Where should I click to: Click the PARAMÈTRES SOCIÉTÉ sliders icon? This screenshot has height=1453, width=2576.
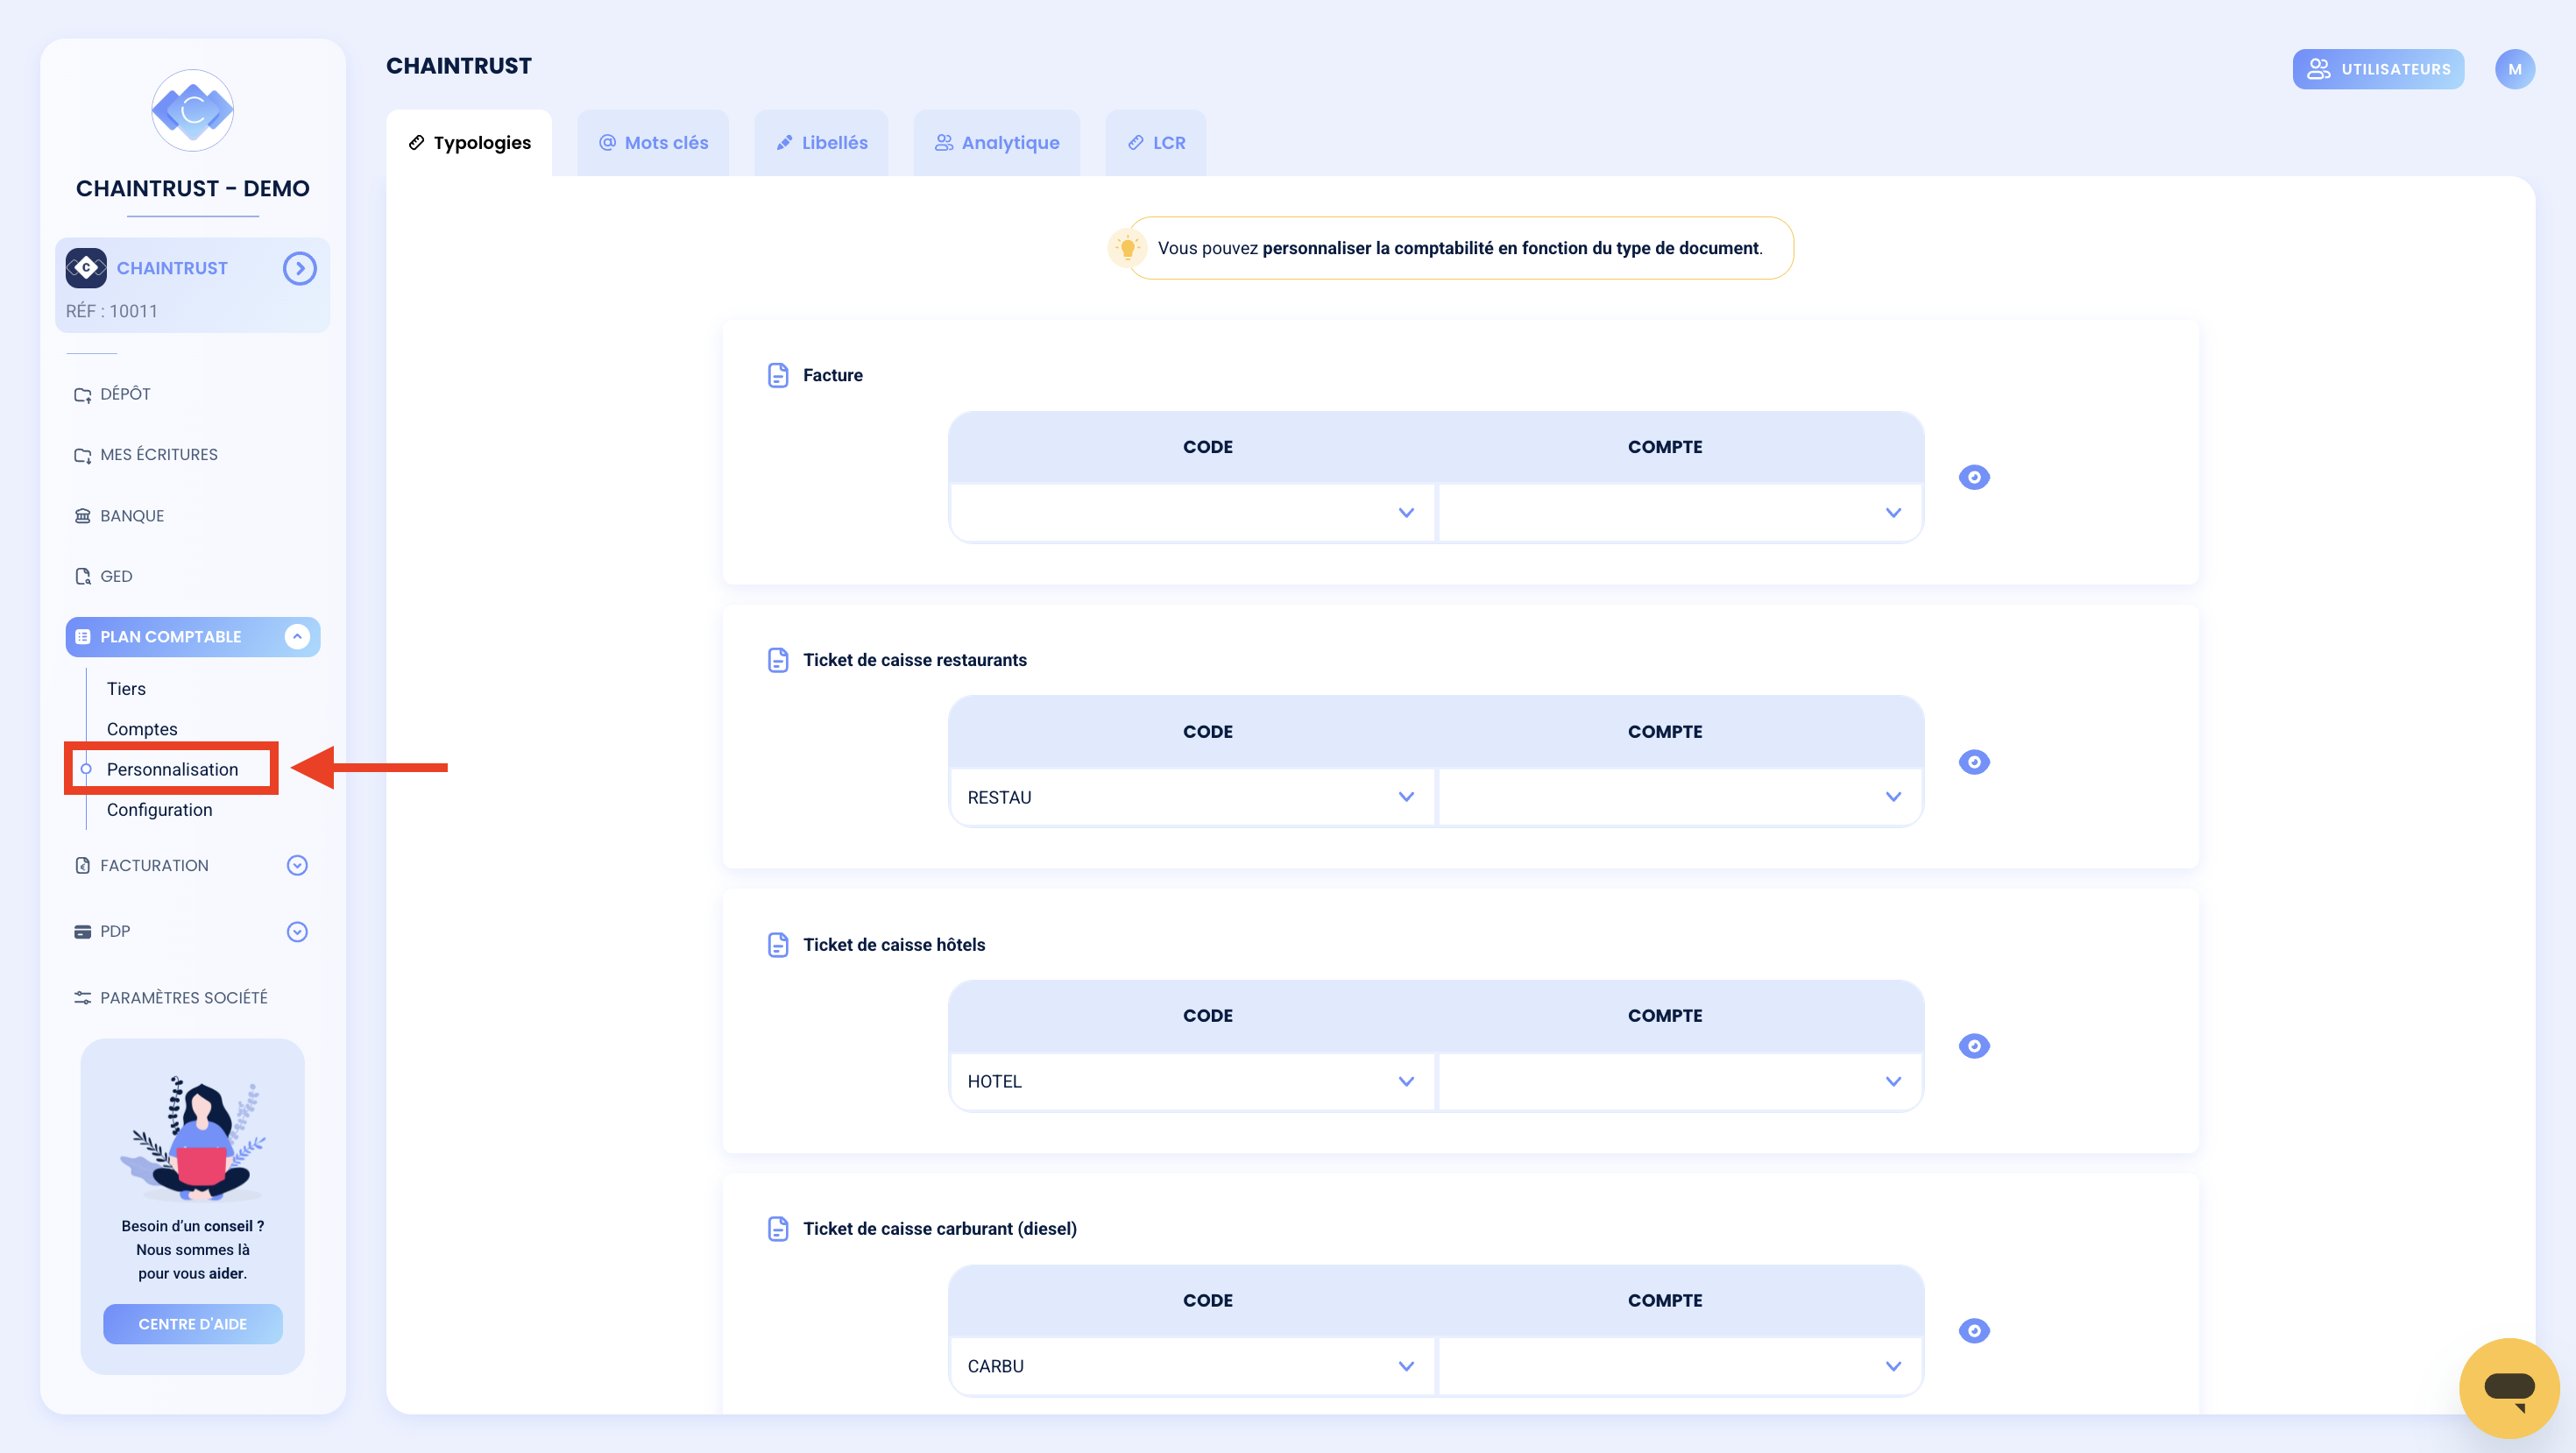[82, 998]
